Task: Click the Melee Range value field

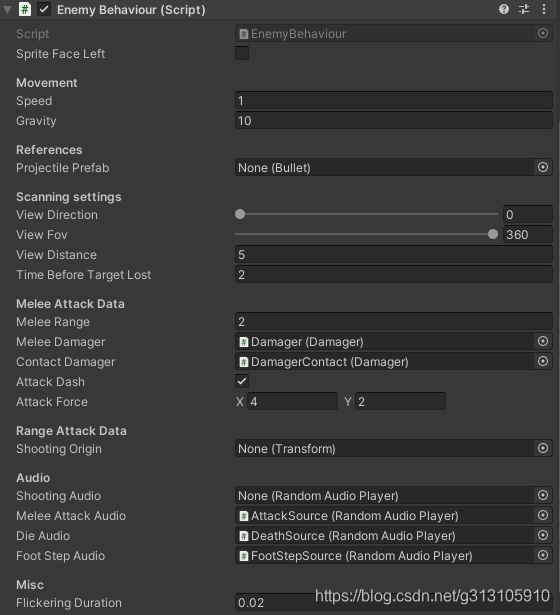Action: 394,322
